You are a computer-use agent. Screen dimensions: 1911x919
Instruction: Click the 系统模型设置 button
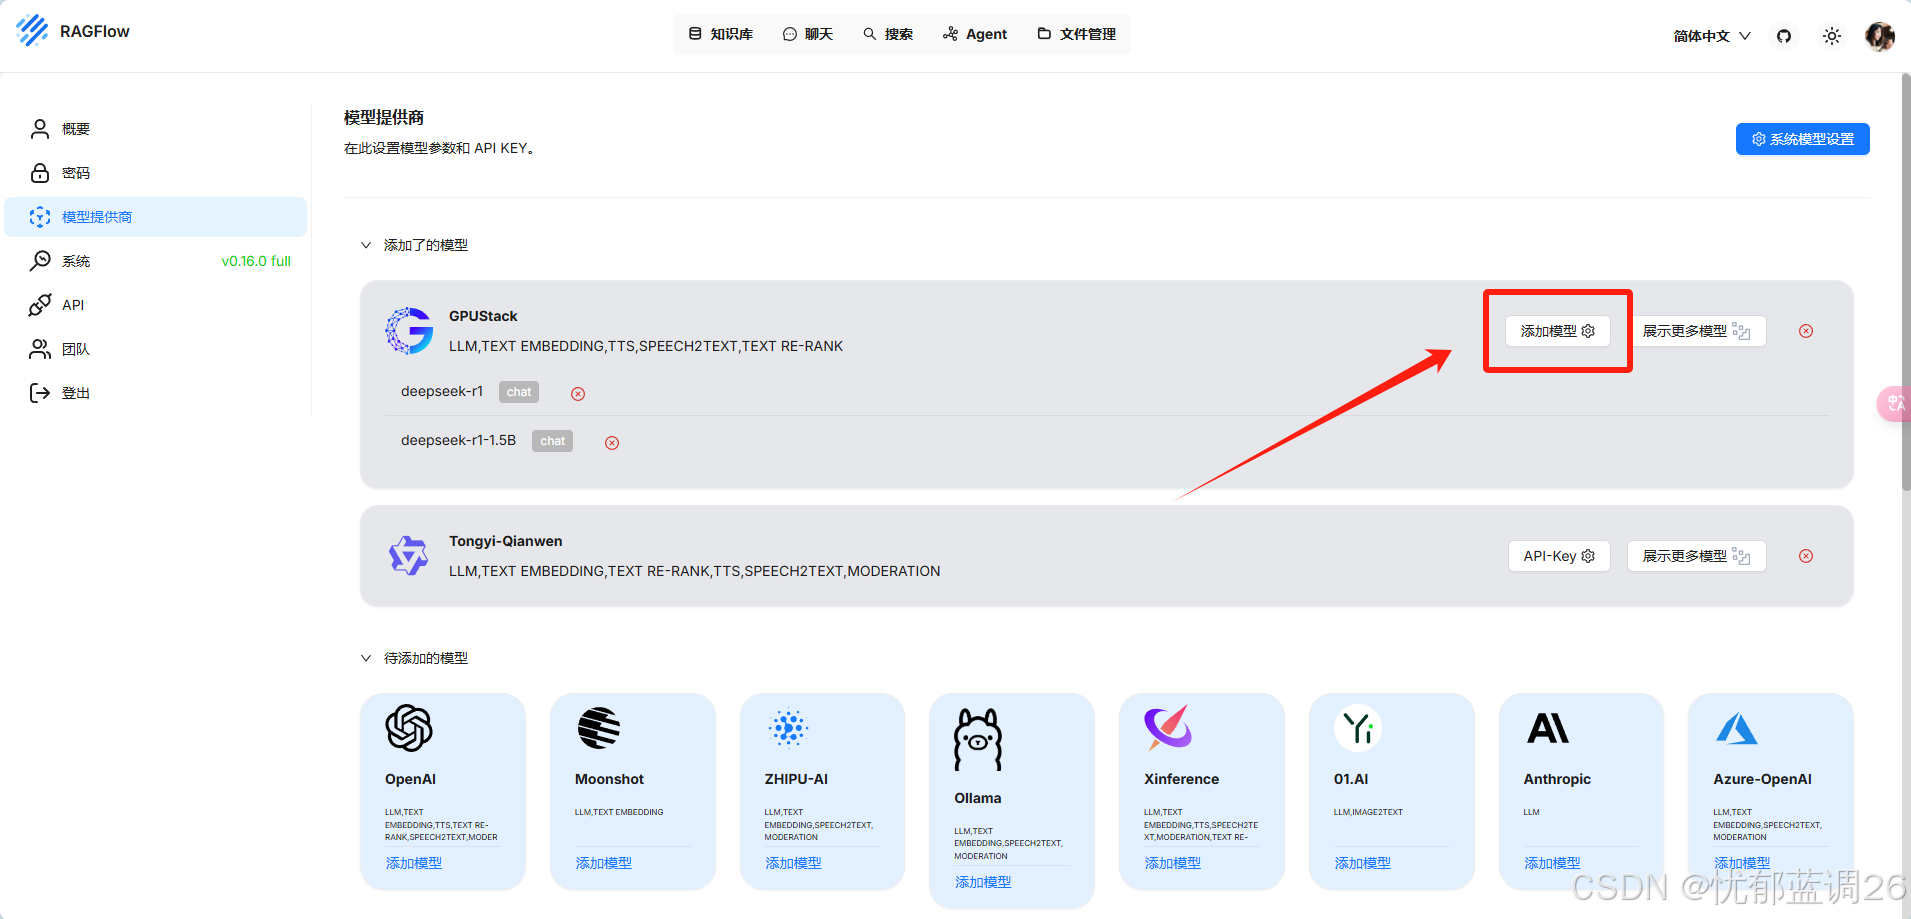click(1802, 139)
